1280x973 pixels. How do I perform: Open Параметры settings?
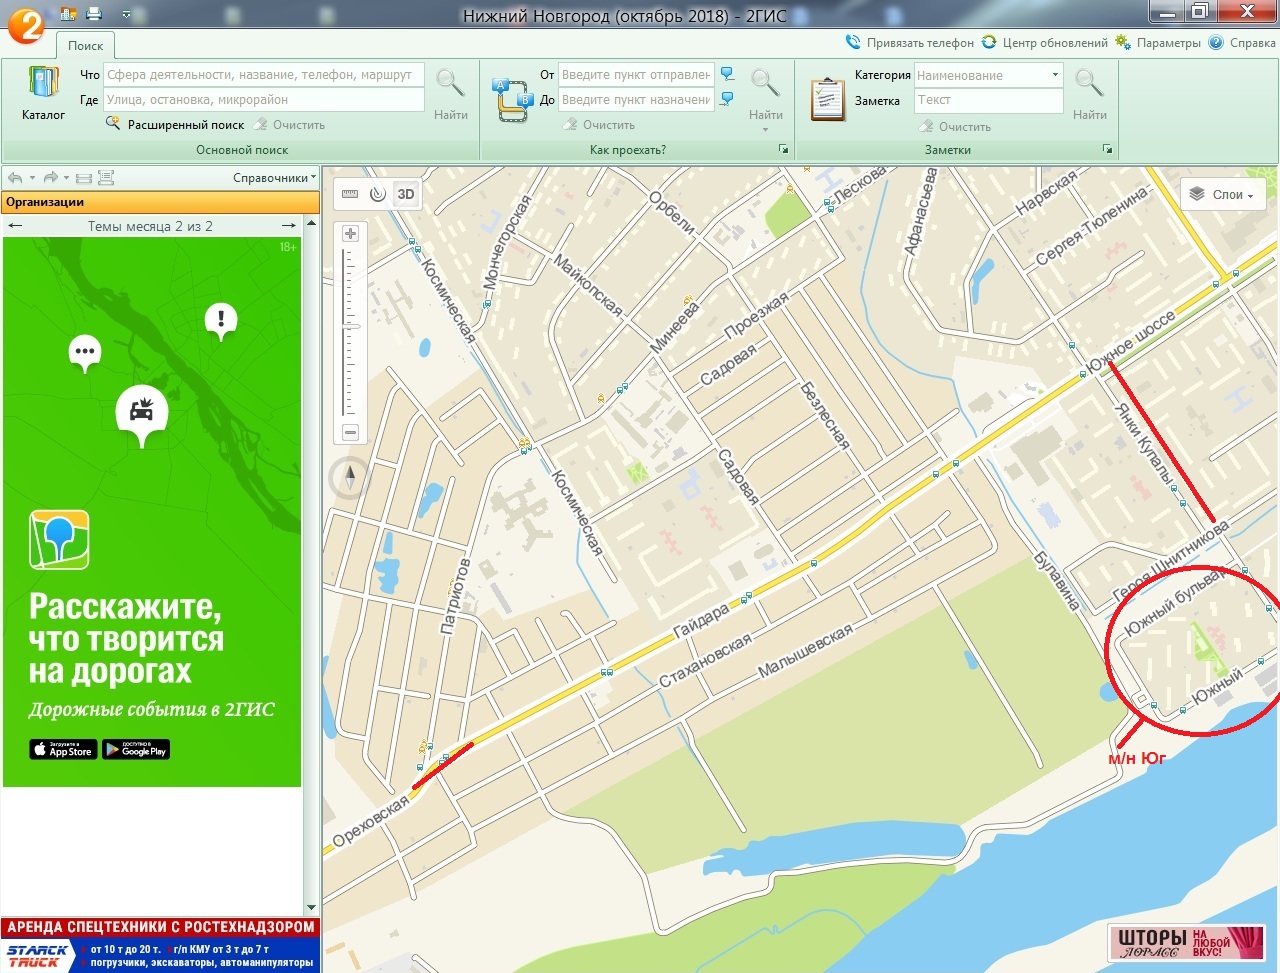click(x=1158, y=43)
